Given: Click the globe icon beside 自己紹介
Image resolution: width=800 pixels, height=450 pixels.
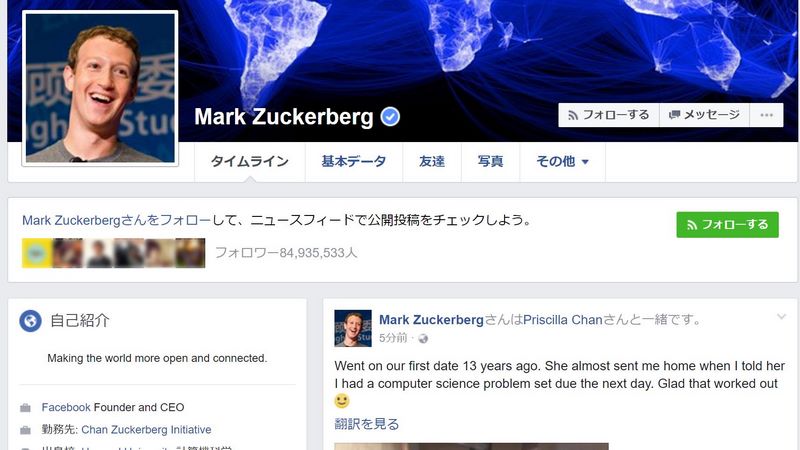Looking at the screenshot, I should pyautogui.click(x=30, y=321).
